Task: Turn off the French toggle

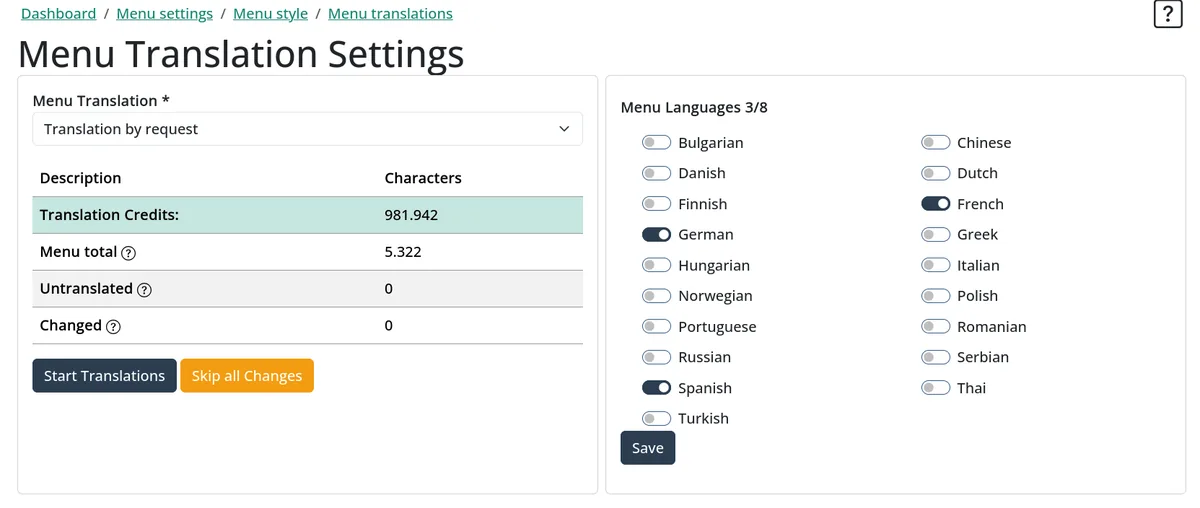Action: point(935,204)
